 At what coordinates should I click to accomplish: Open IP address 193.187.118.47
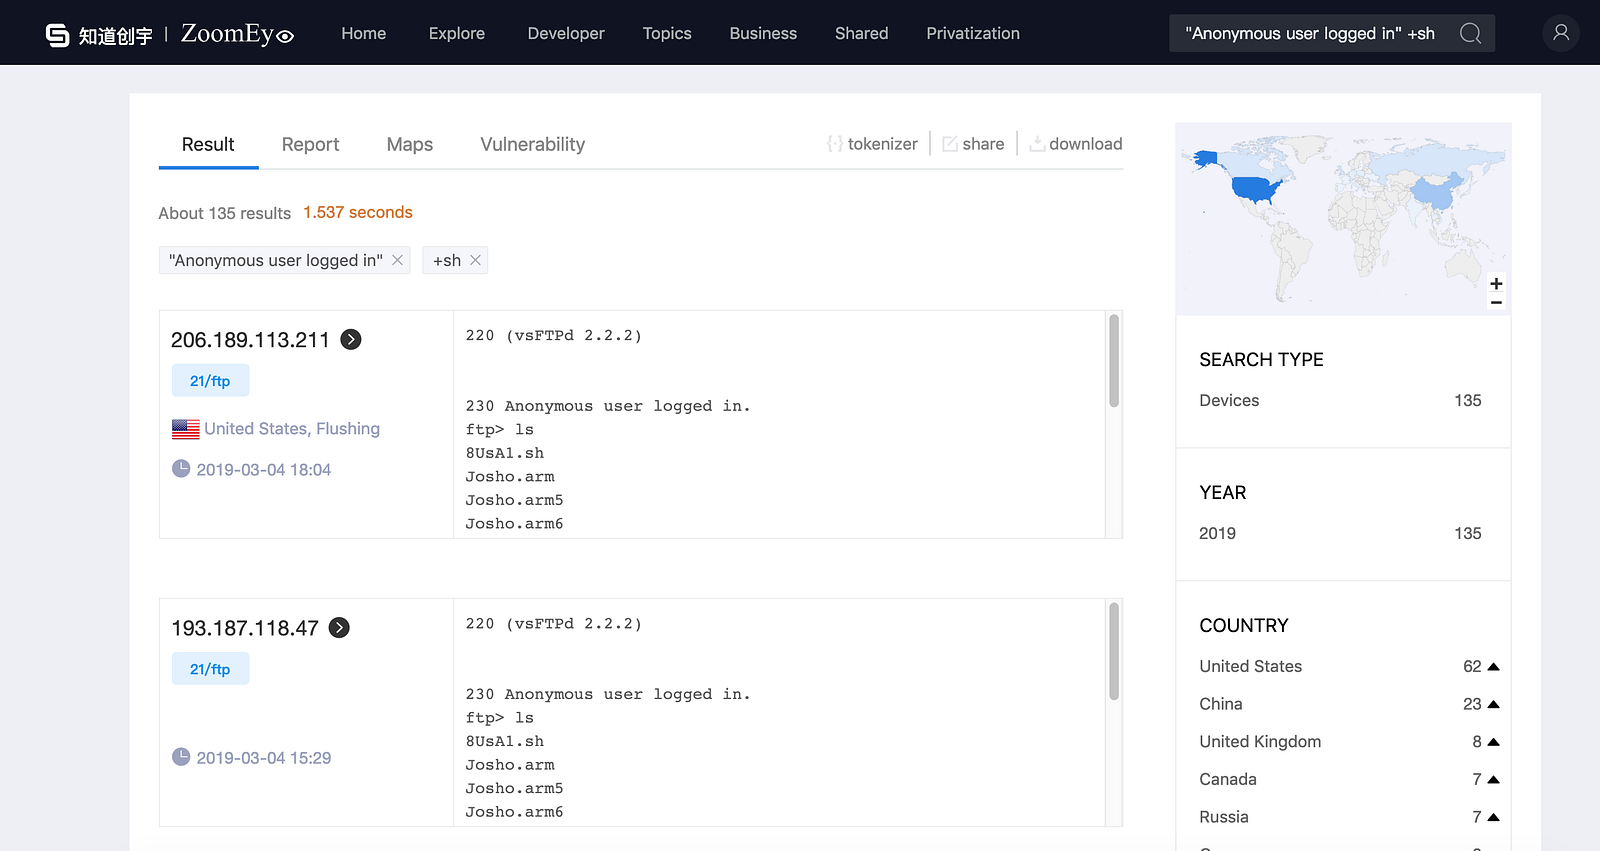click(x=245, y=628)
